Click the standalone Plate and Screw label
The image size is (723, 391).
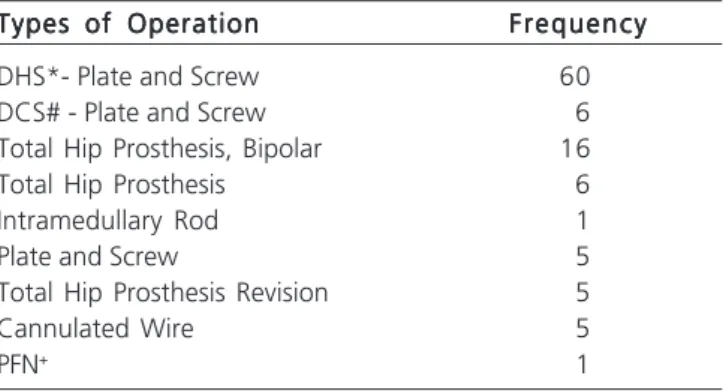tap(89, 256)
